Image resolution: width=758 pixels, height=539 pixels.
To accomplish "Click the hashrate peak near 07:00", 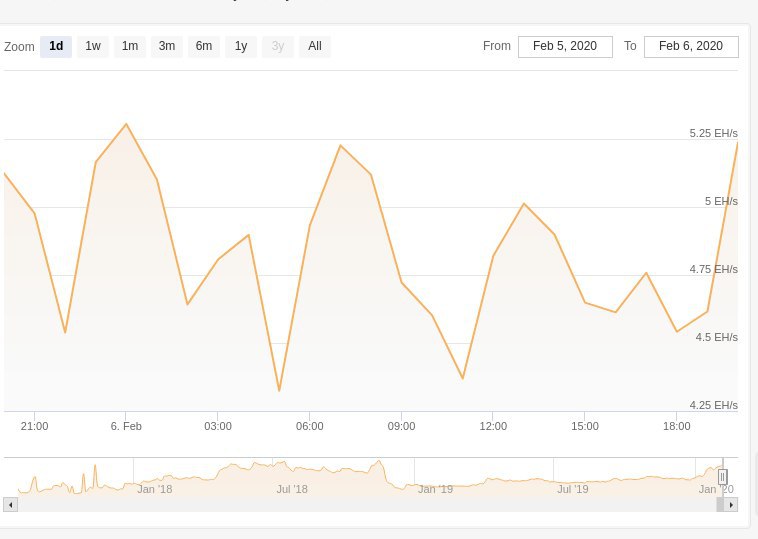I will 340,145.
